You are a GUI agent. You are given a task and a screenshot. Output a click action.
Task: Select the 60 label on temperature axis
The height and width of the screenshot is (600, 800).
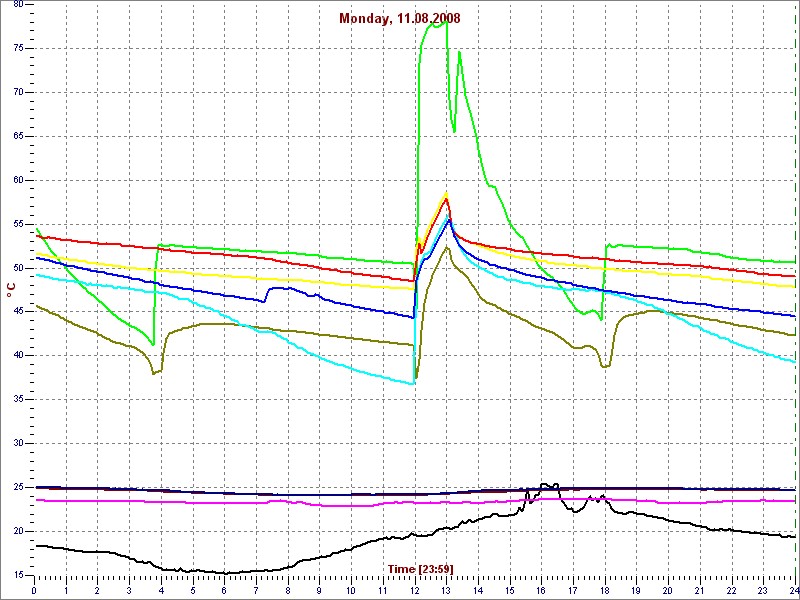pyautogui.click(x=18, y=180)
